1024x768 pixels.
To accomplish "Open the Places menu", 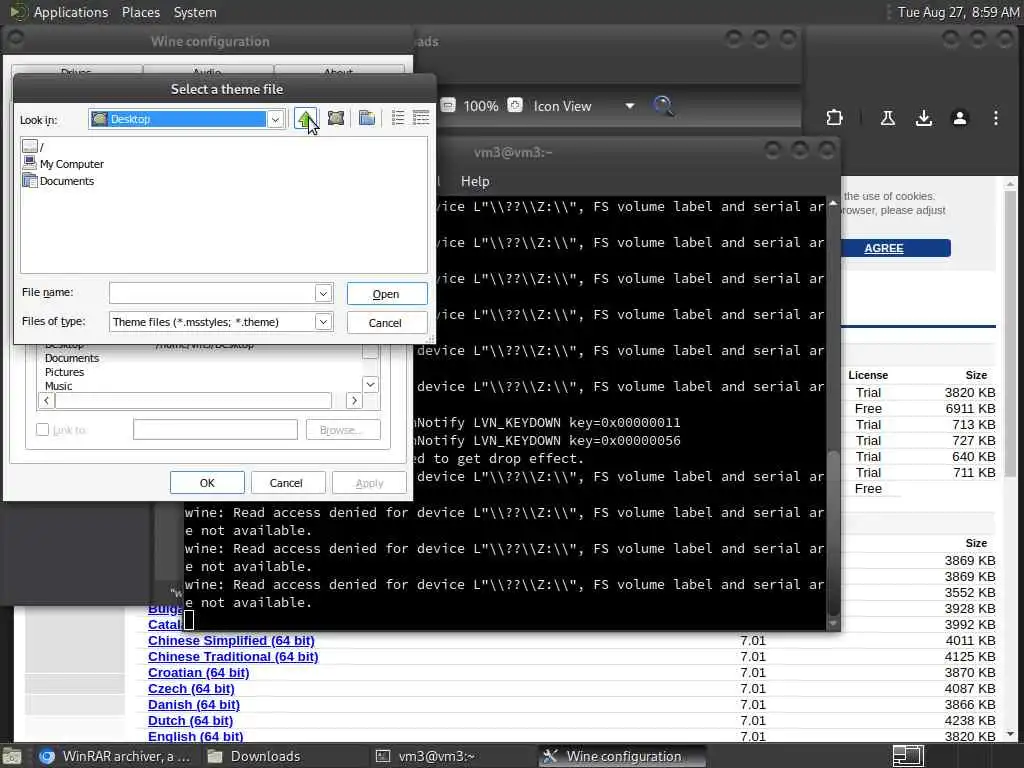I will point(140,12).
